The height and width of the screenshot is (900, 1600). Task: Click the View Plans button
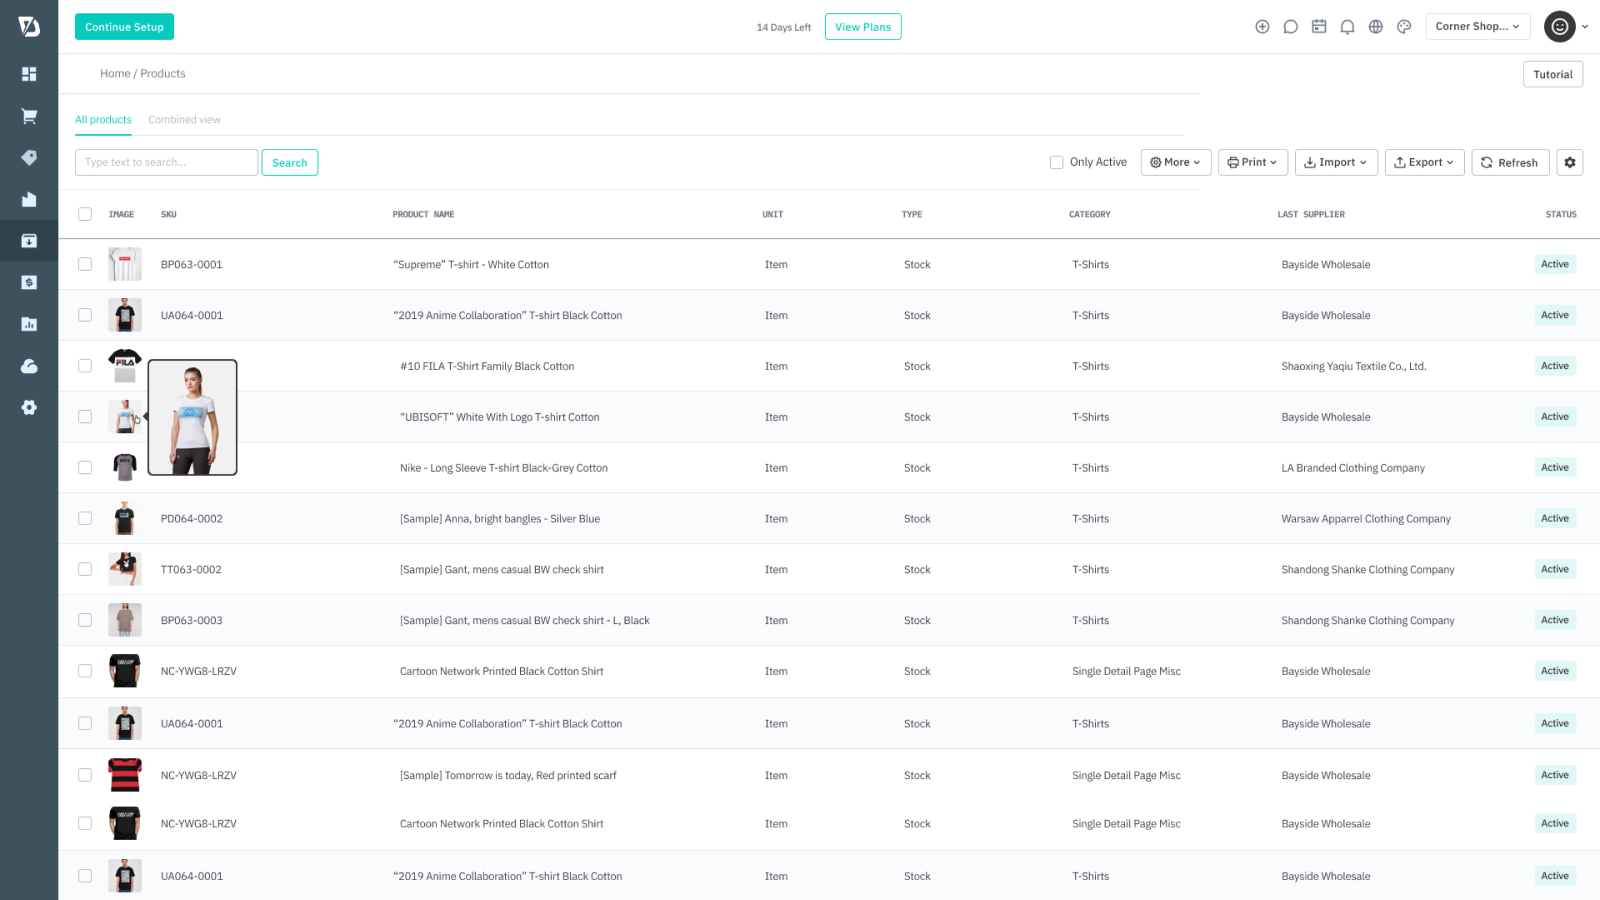(x=863, y=27)
